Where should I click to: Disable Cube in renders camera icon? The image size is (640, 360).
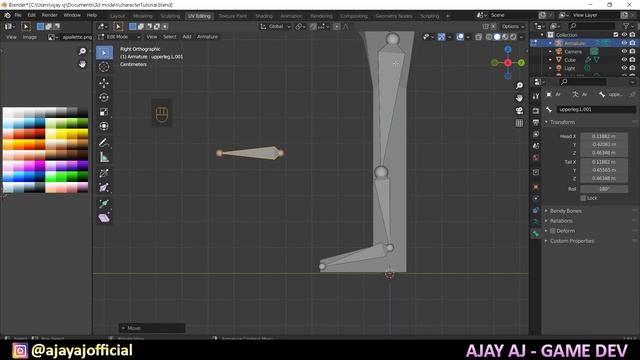[x=632, y=60]
